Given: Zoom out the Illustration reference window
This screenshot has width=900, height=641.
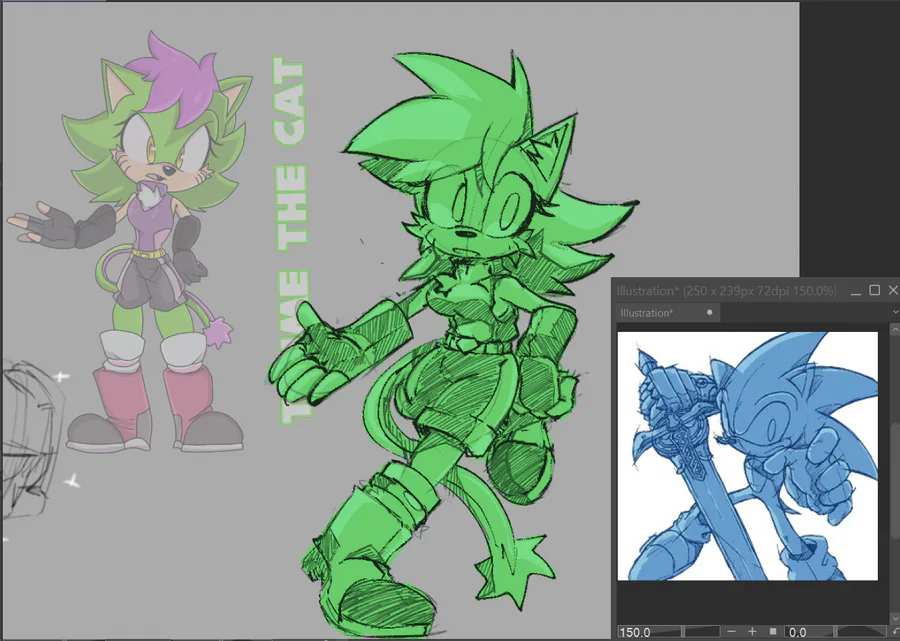Looking at the screenshot, I should tap(731, 632).
